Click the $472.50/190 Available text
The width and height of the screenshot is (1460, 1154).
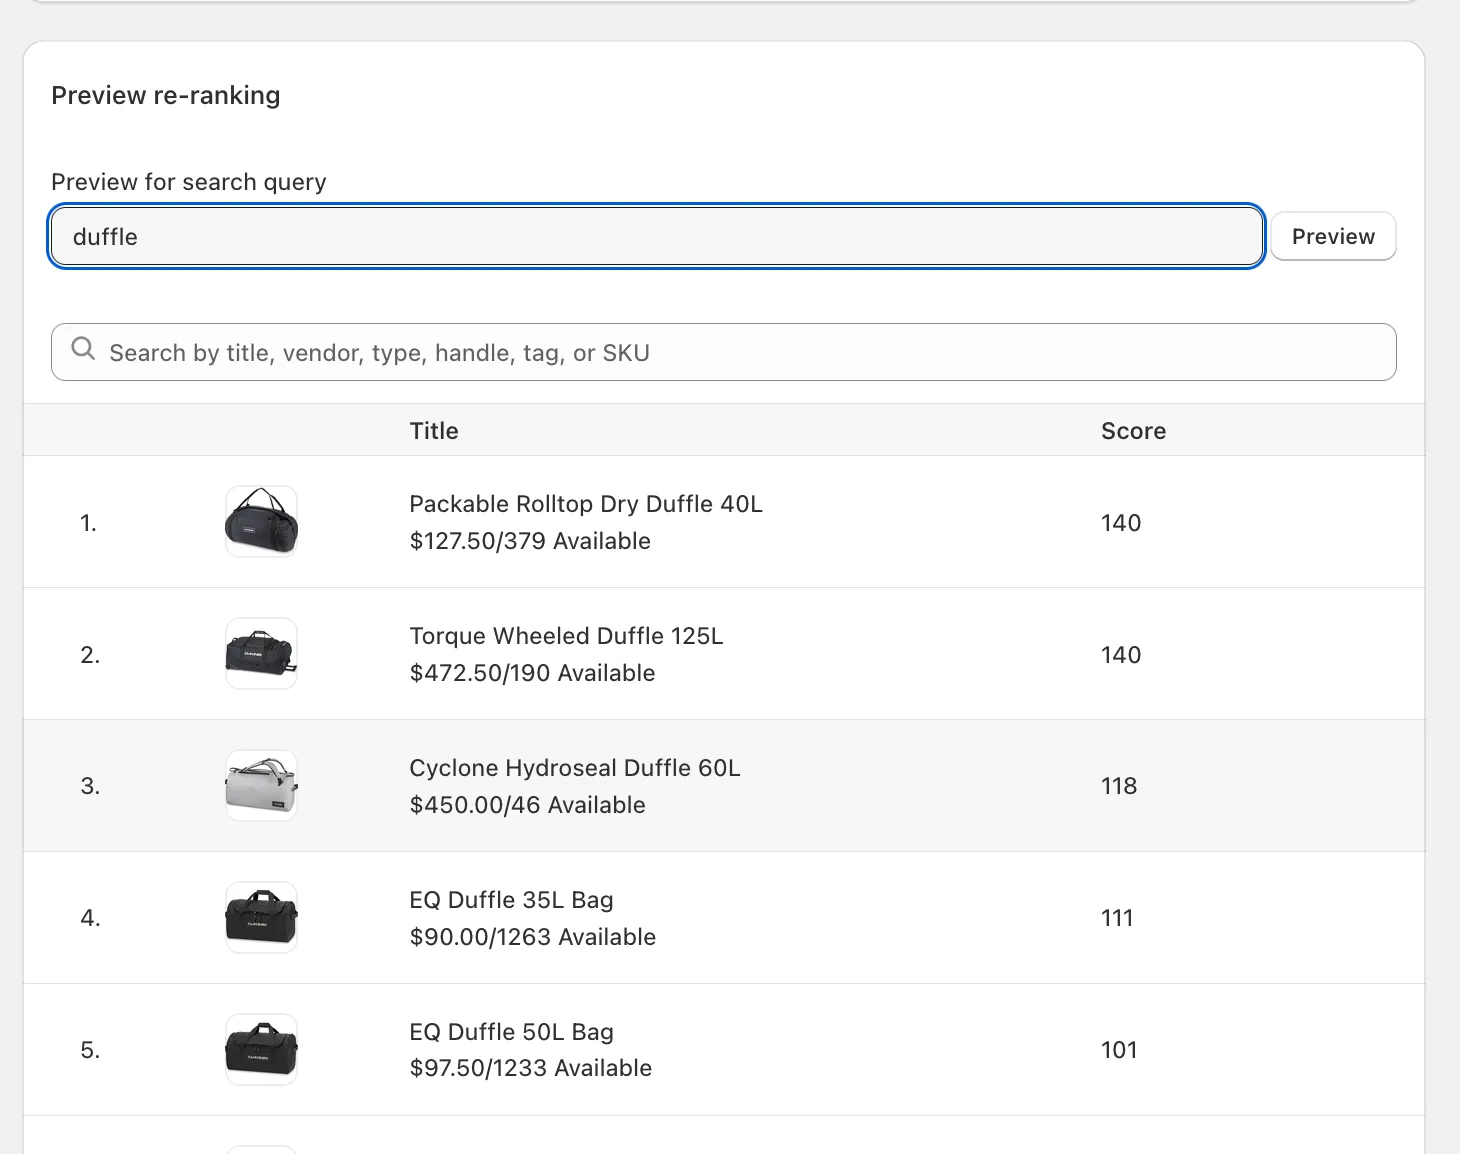[x=532, y=673]
